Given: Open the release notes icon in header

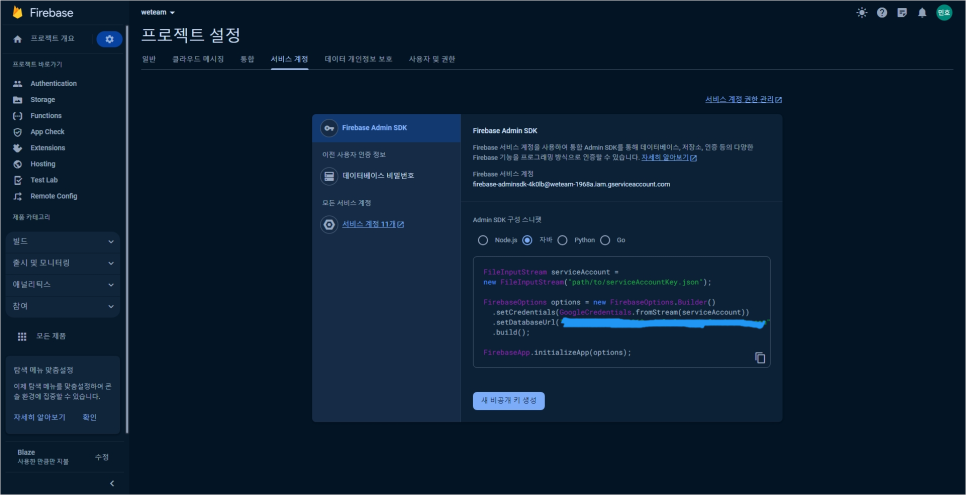Looking at the screenshot, I should click(x=902, y=12).
